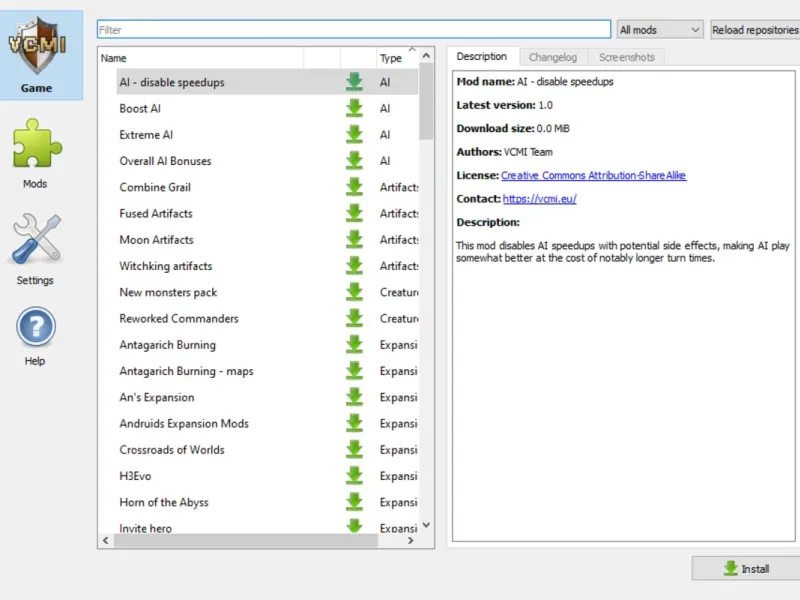
Task: Click download arrow for Extreme AI
Action: [354, 134]
